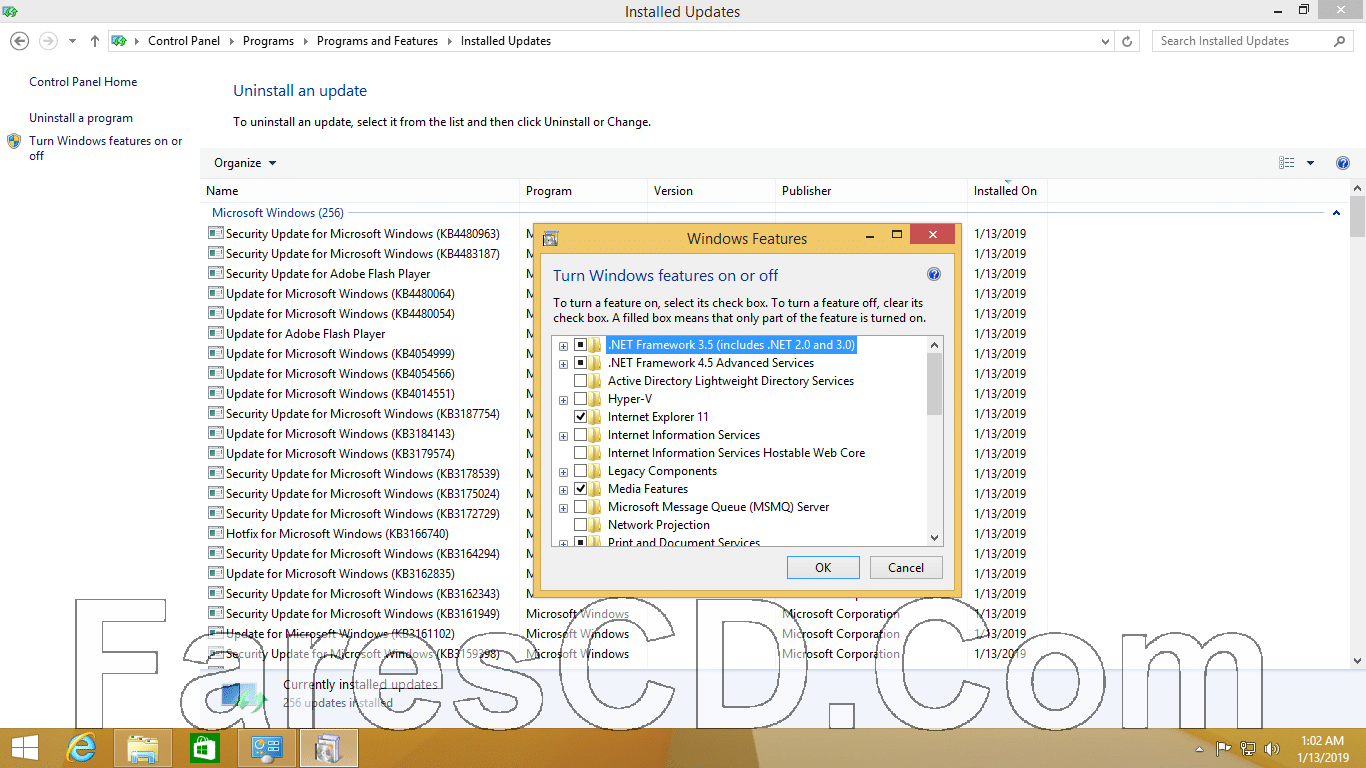This screenshot has height=768, width=1366.
Task: Switch to Windows Features taskbar icon
Action: (328, 747)
